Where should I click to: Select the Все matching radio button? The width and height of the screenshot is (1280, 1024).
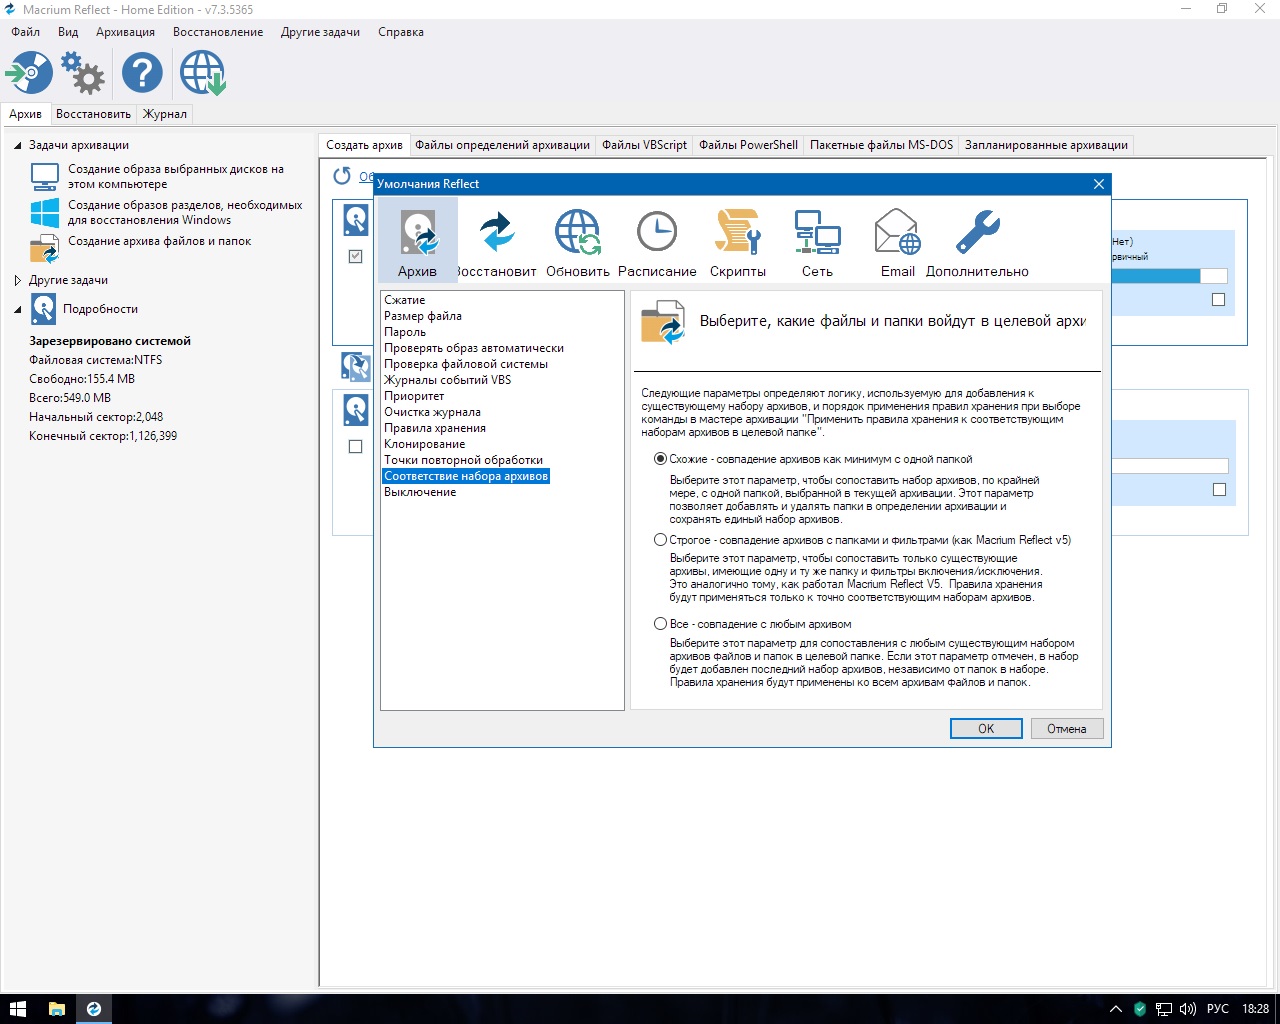[660, 624]
